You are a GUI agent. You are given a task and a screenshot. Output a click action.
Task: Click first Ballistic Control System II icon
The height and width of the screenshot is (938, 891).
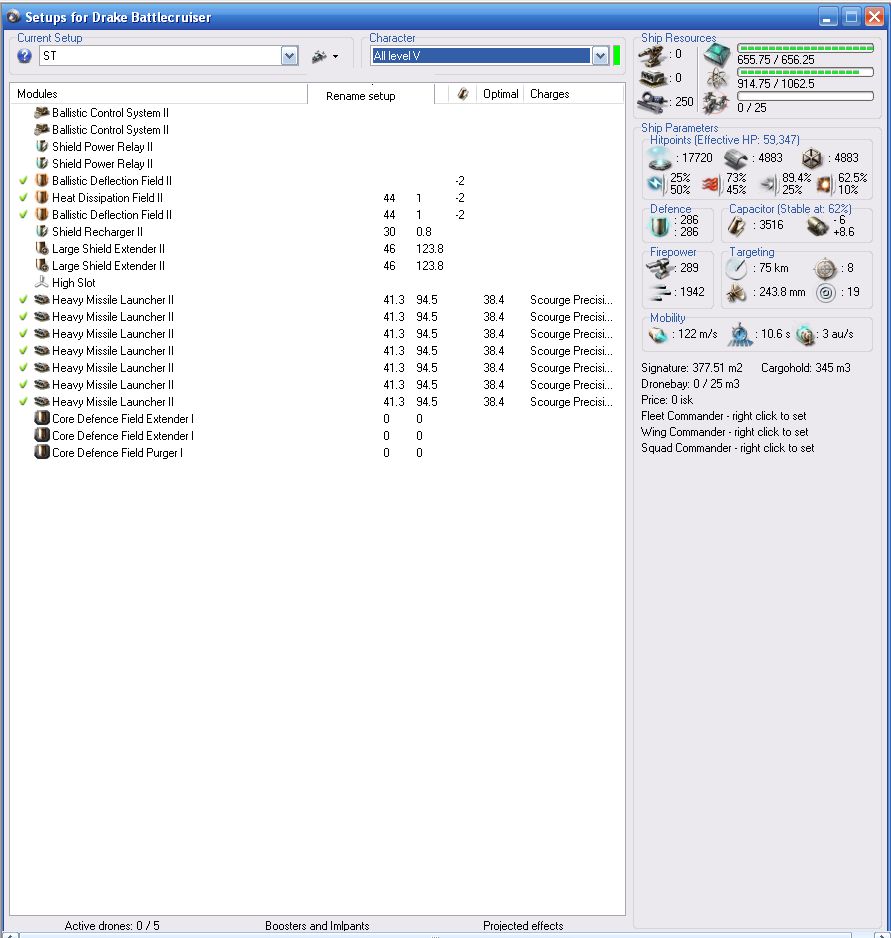click(x=42, y=112)
